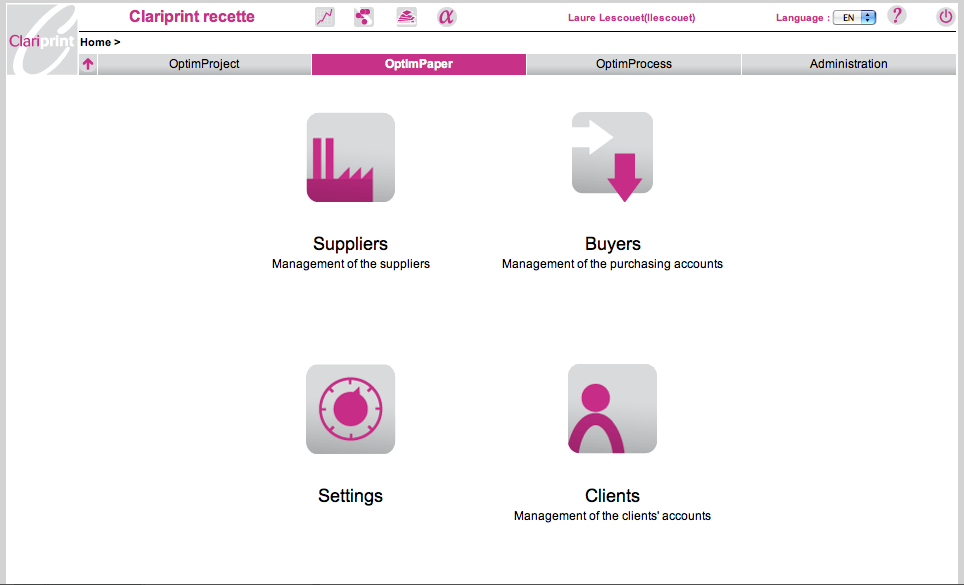964x585 pixels.
Task: Switch to the OptimProject tab
Action: point(205,64)
